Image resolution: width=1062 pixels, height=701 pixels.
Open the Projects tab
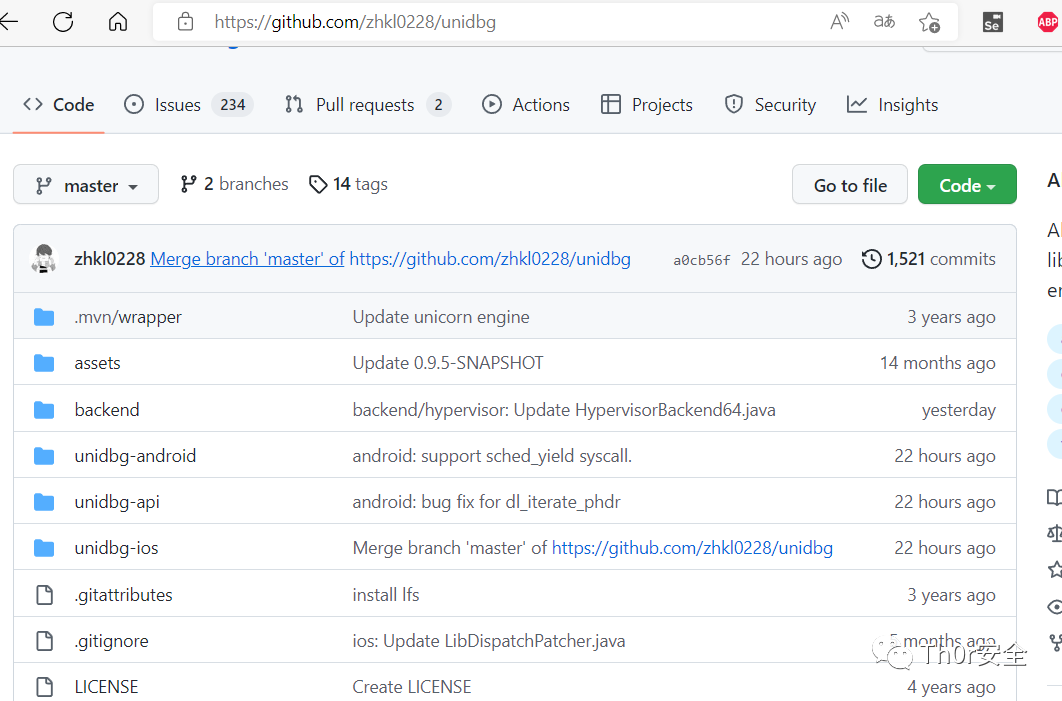point(647,105)
